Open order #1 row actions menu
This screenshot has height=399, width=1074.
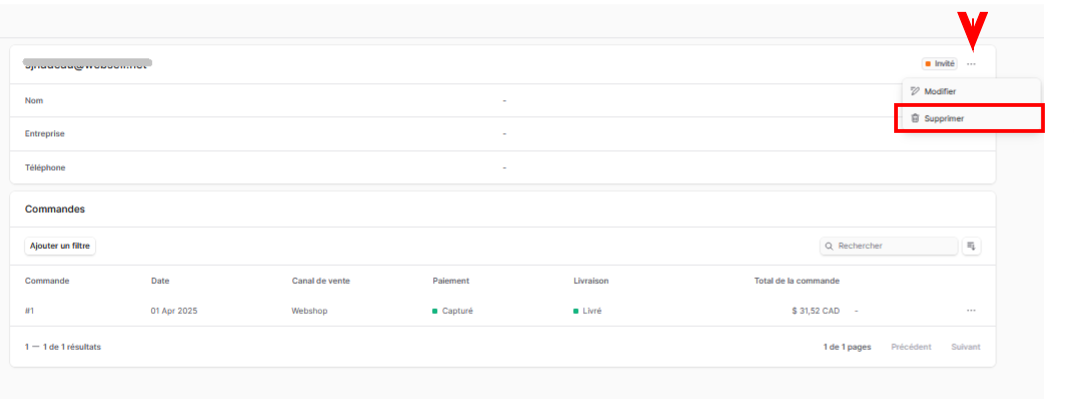(971, 311)
